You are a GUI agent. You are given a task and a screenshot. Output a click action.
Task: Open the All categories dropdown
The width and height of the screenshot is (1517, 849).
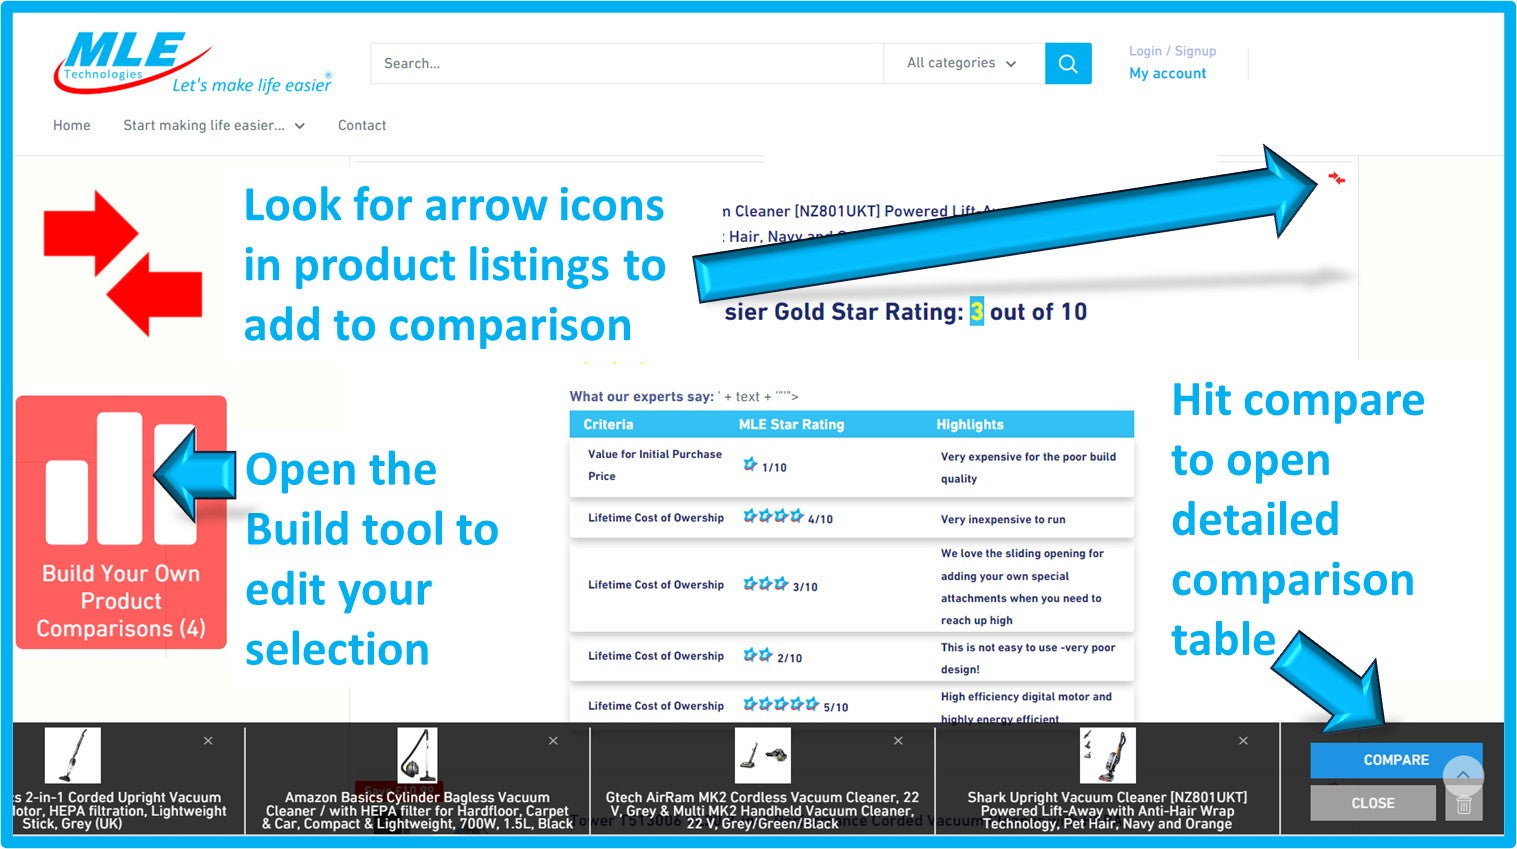pos(962,63)
